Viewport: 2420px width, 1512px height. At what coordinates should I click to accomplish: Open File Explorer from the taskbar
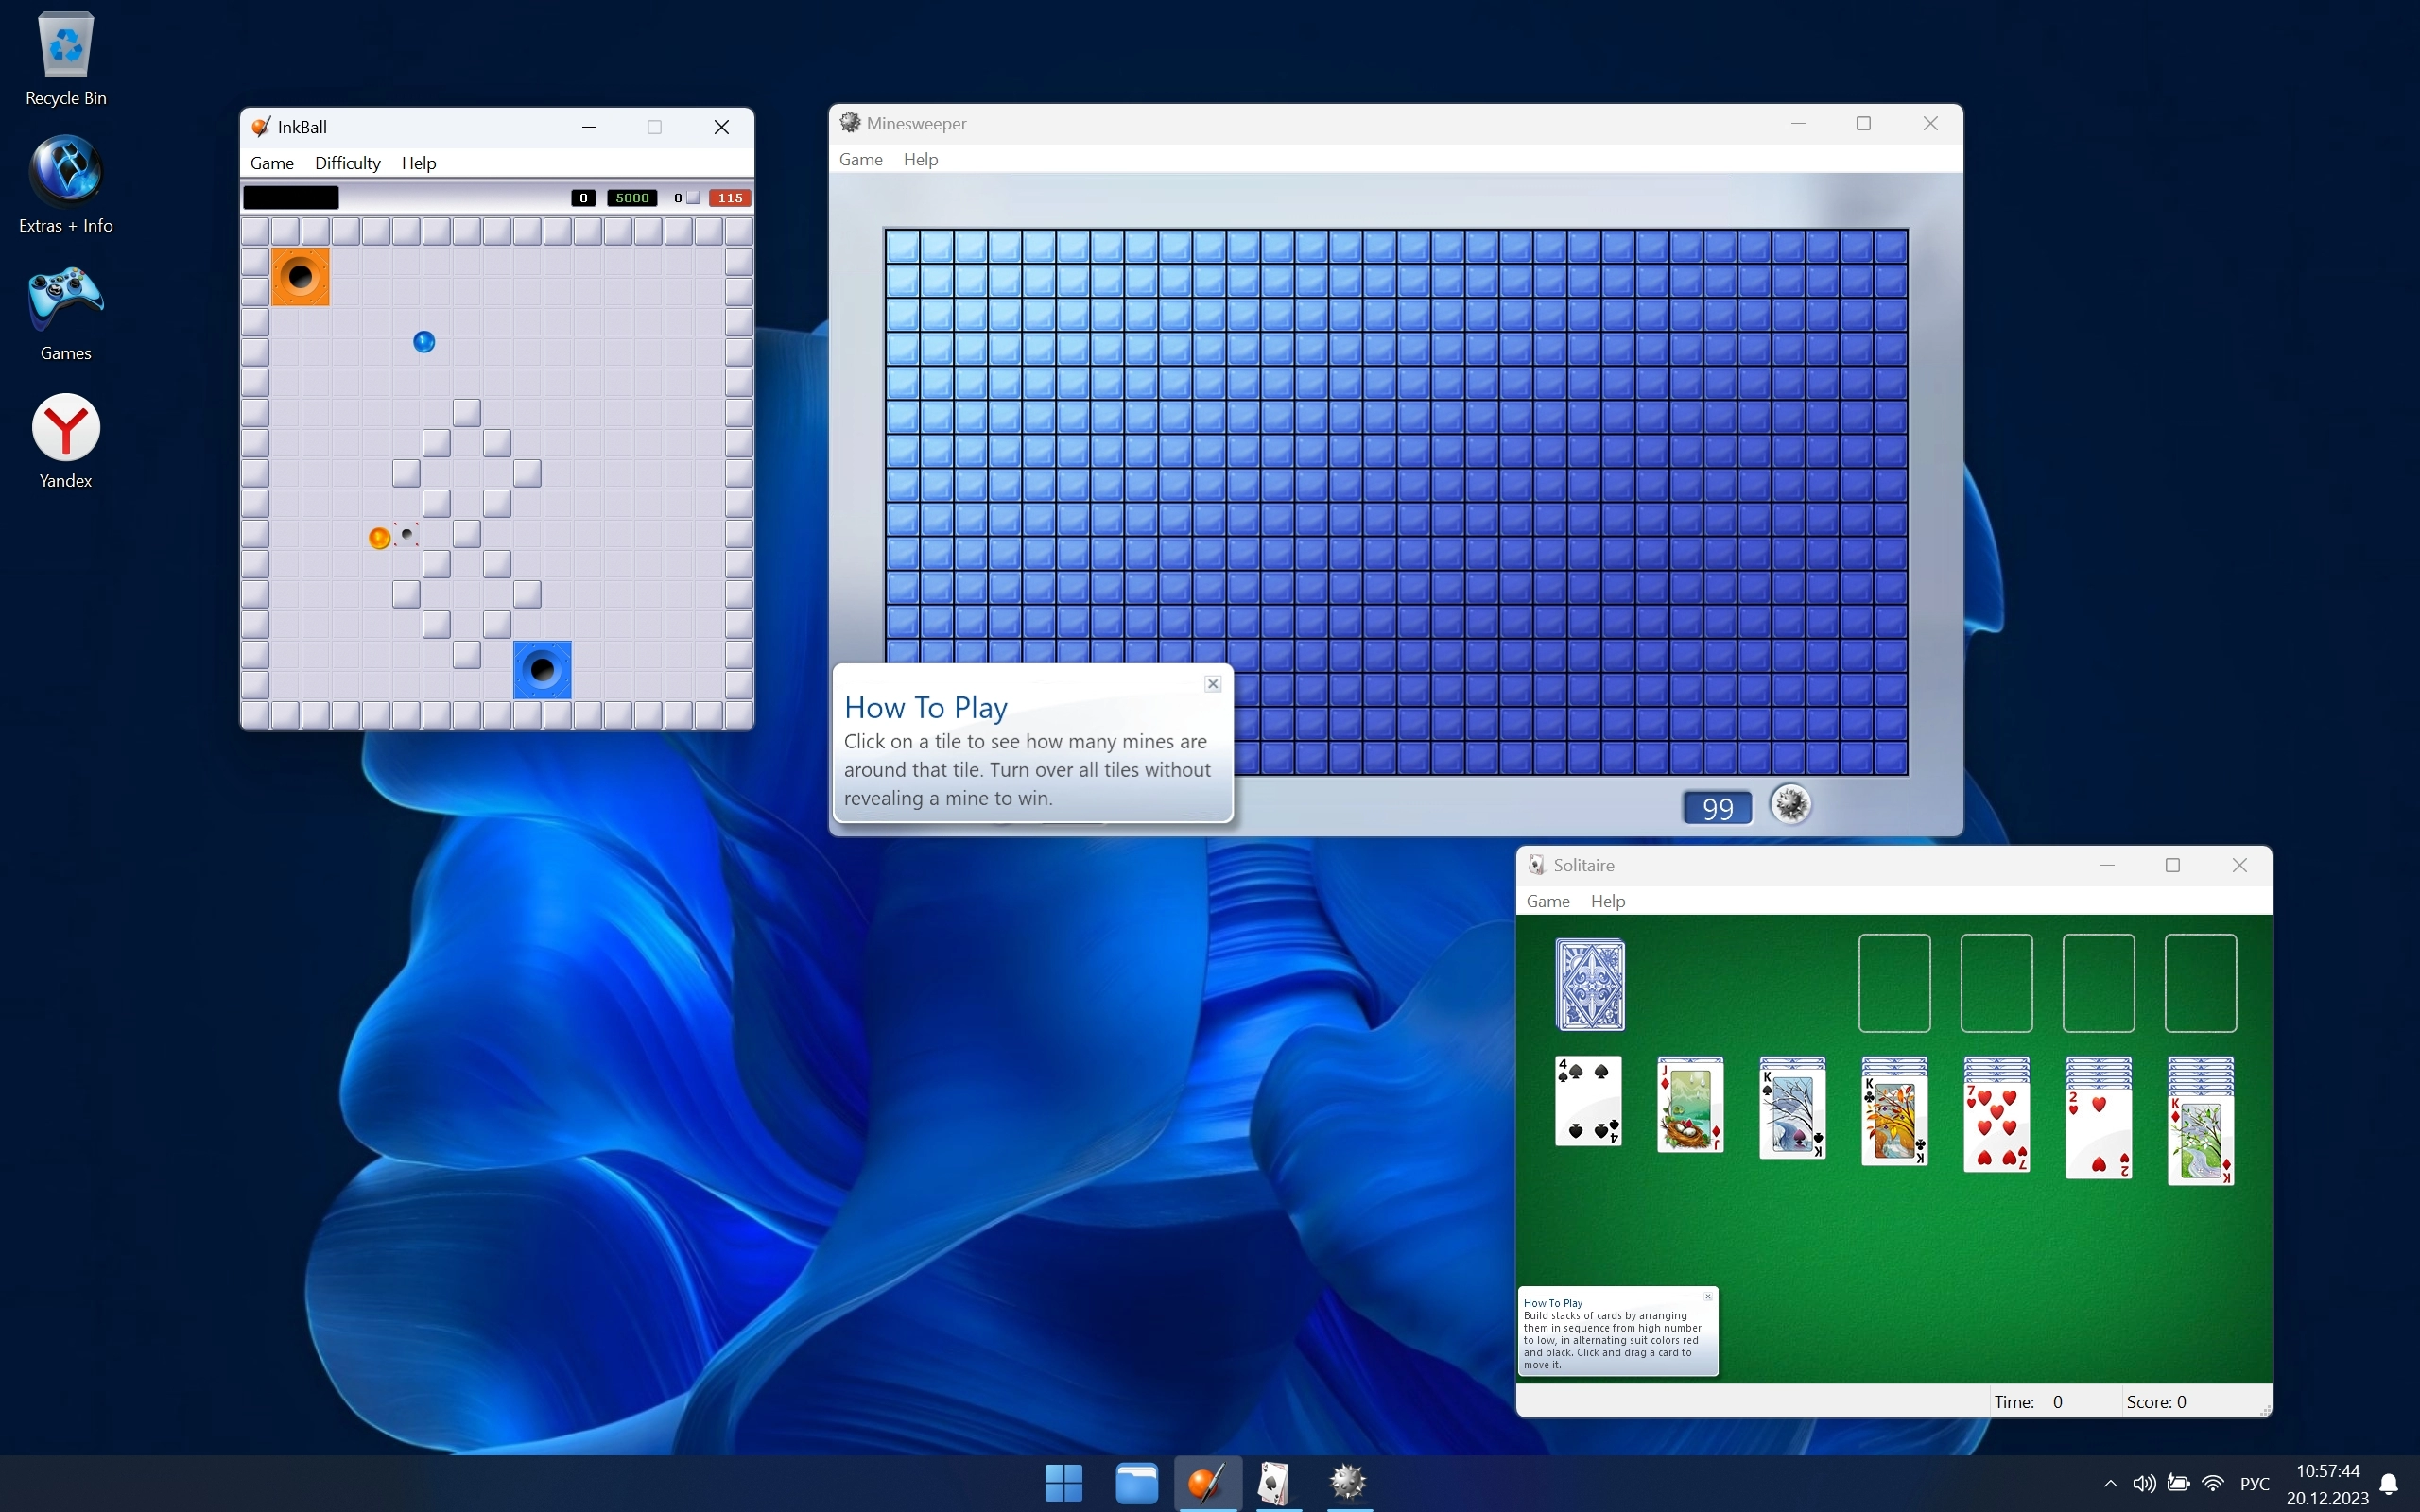1136,1482
